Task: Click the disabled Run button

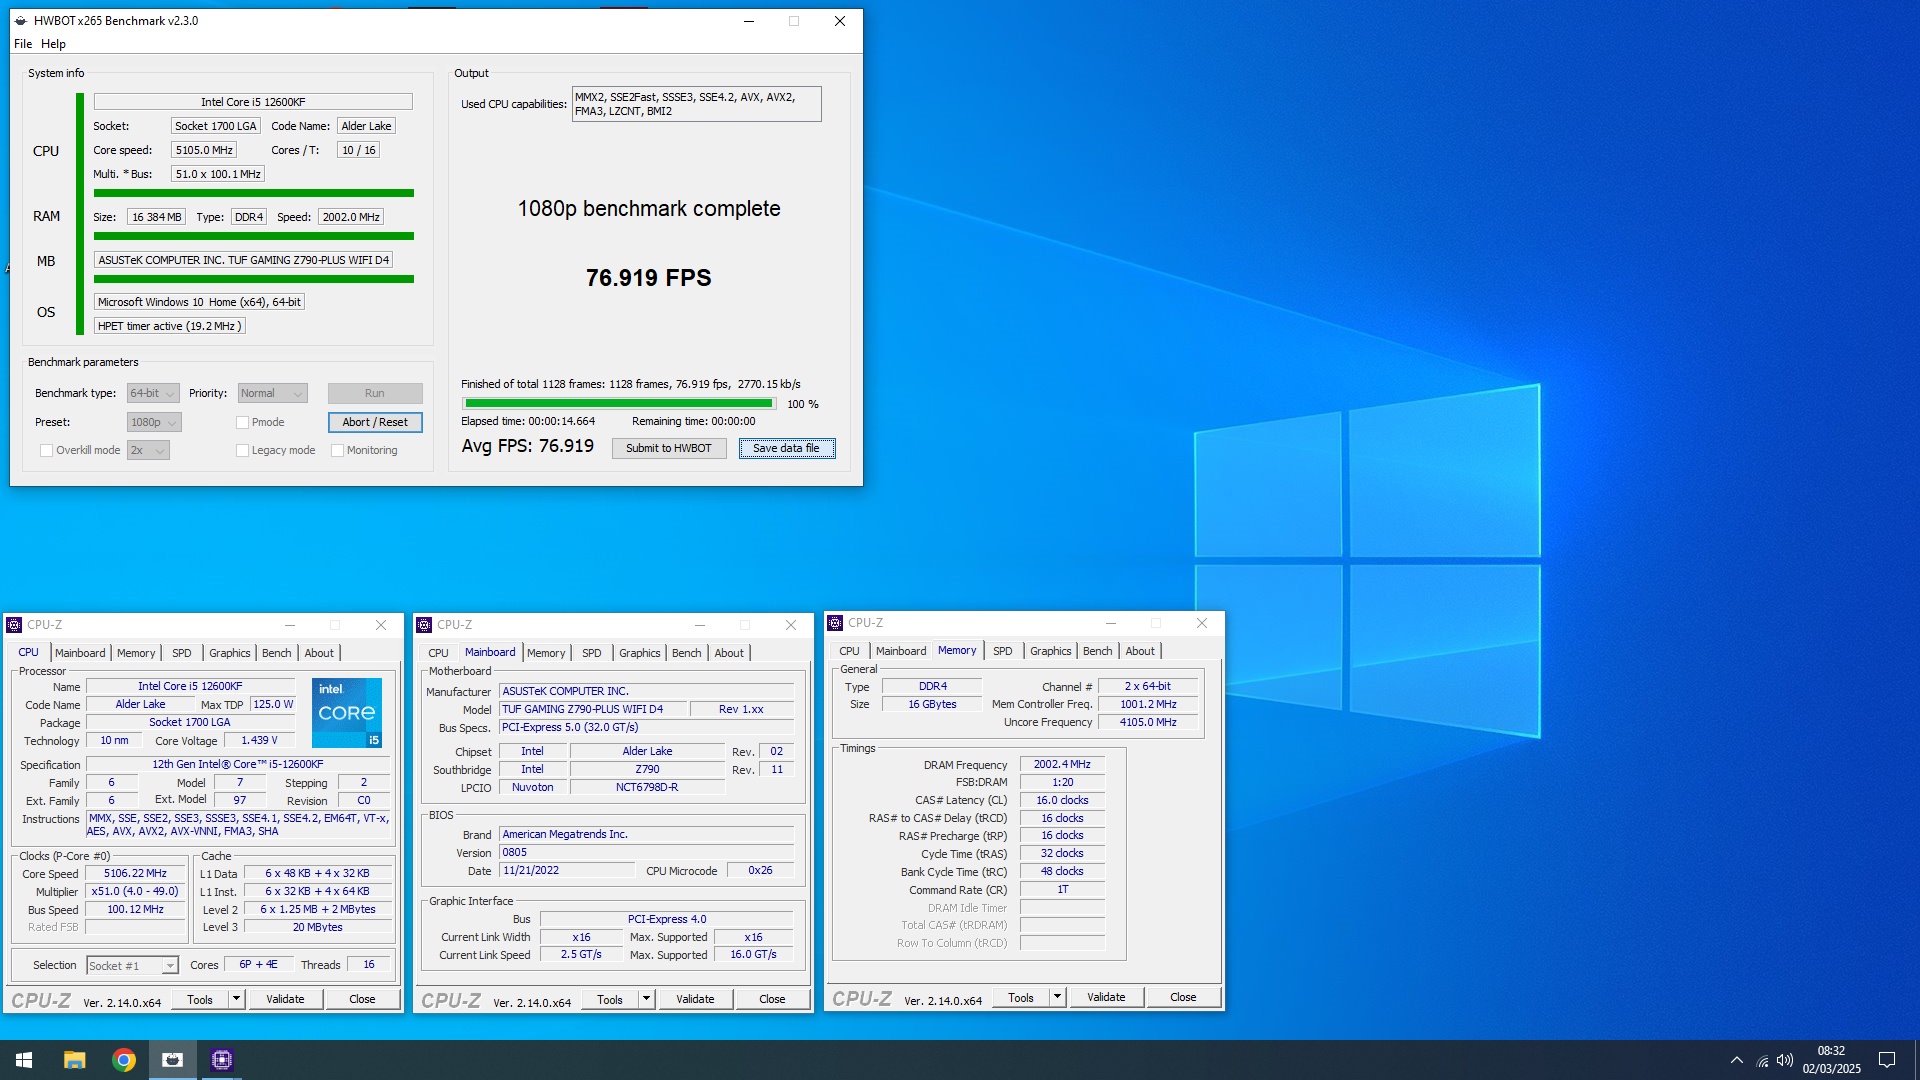Action: coord(375,394)
